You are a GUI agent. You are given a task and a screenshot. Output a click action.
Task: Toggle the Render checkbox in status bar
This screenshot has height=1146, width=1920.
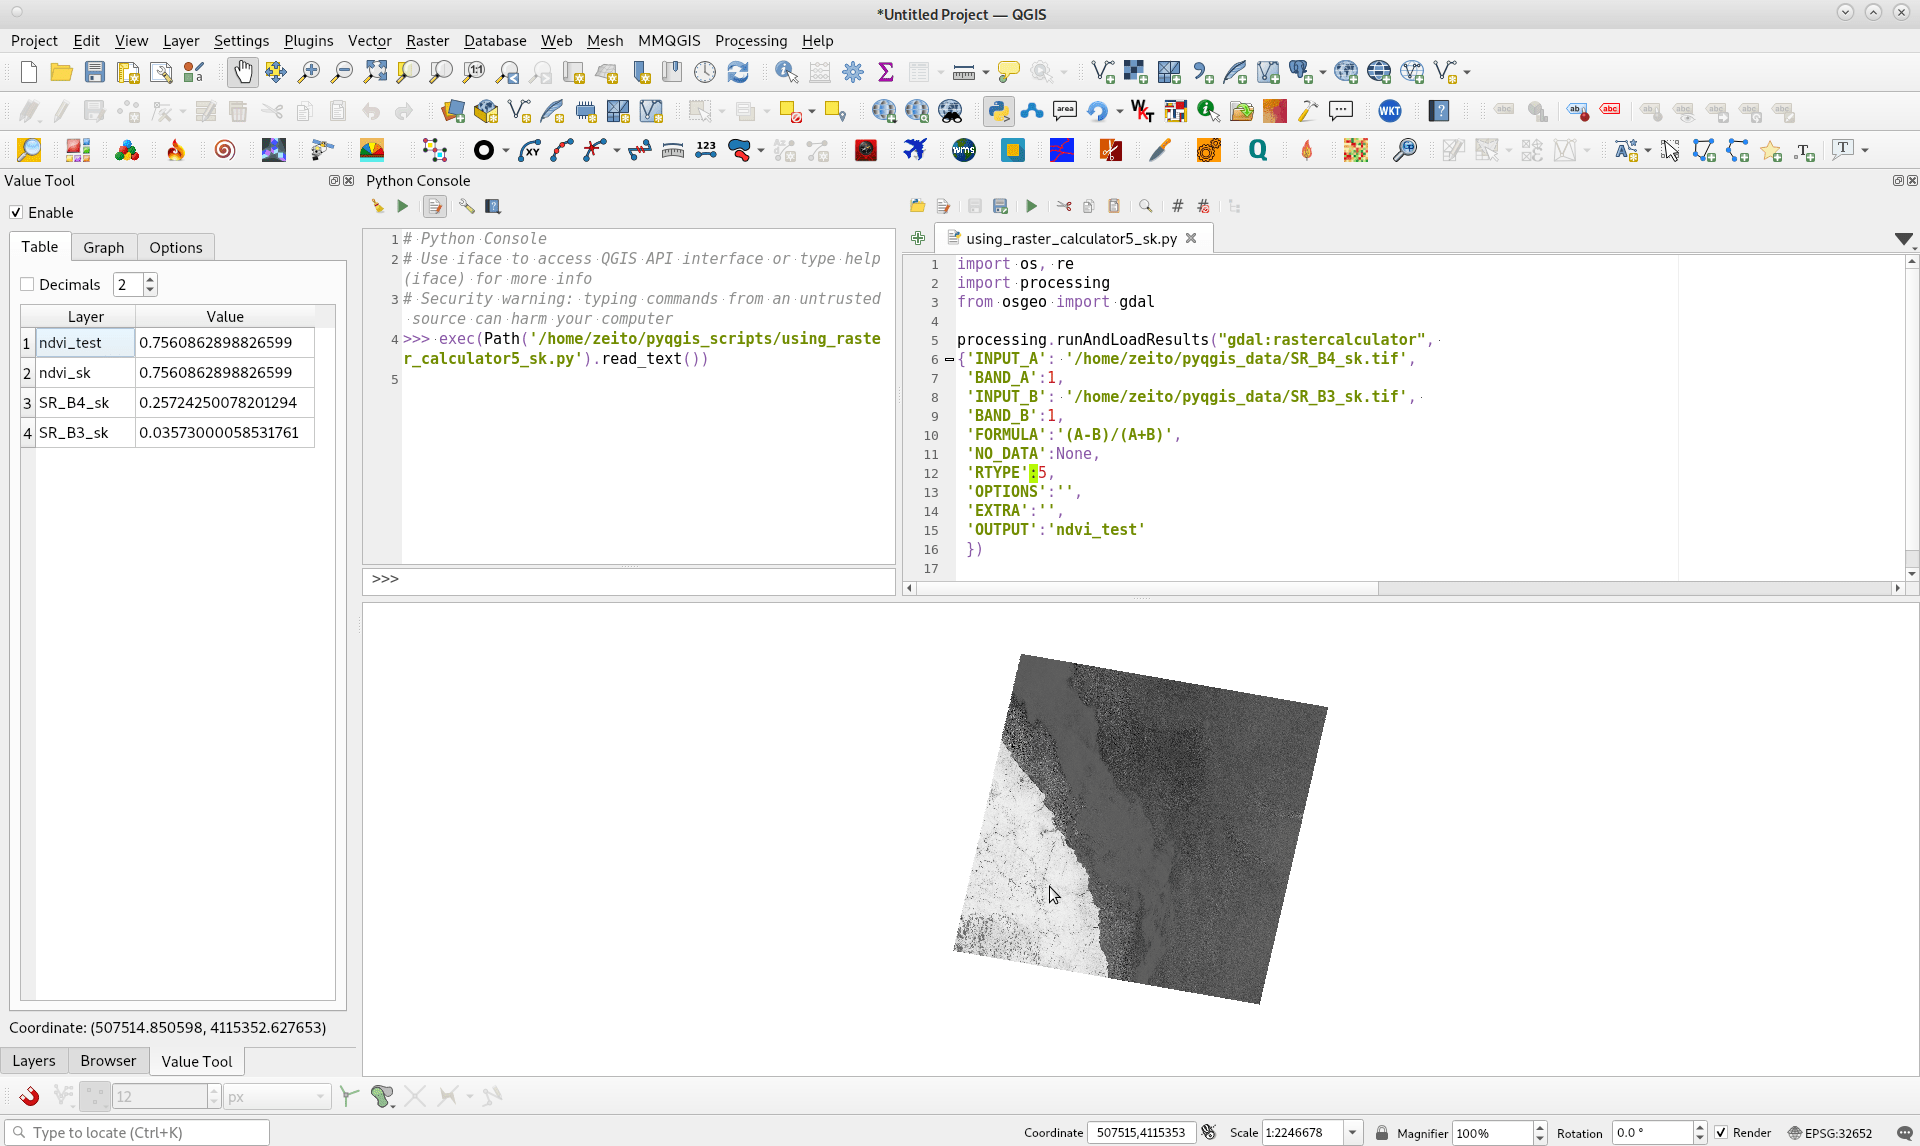pyautogui.click(x=1721, y=1133)
